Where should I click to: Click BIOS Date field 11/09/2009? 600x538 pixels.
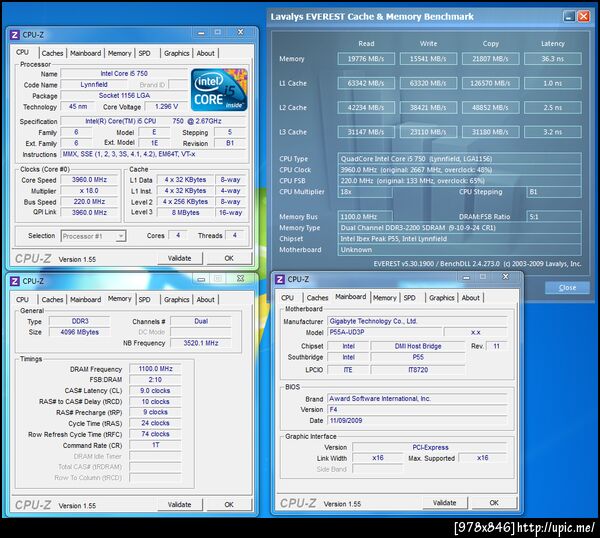coord(417,421)
